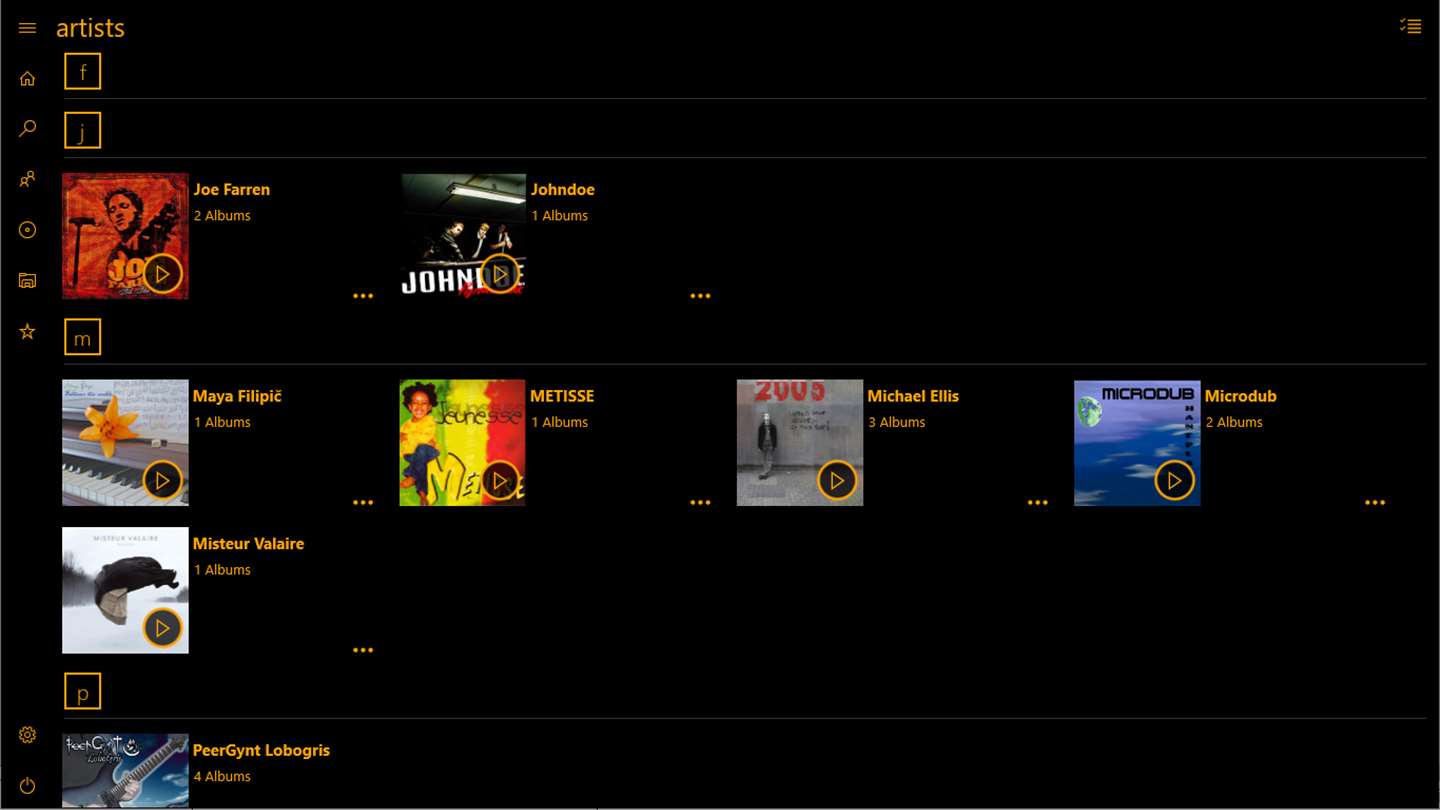This screenshot has width=1440, height=810.
Task: Jump via letter group header j
Action: pyautogui.click(x=82, y=131)
